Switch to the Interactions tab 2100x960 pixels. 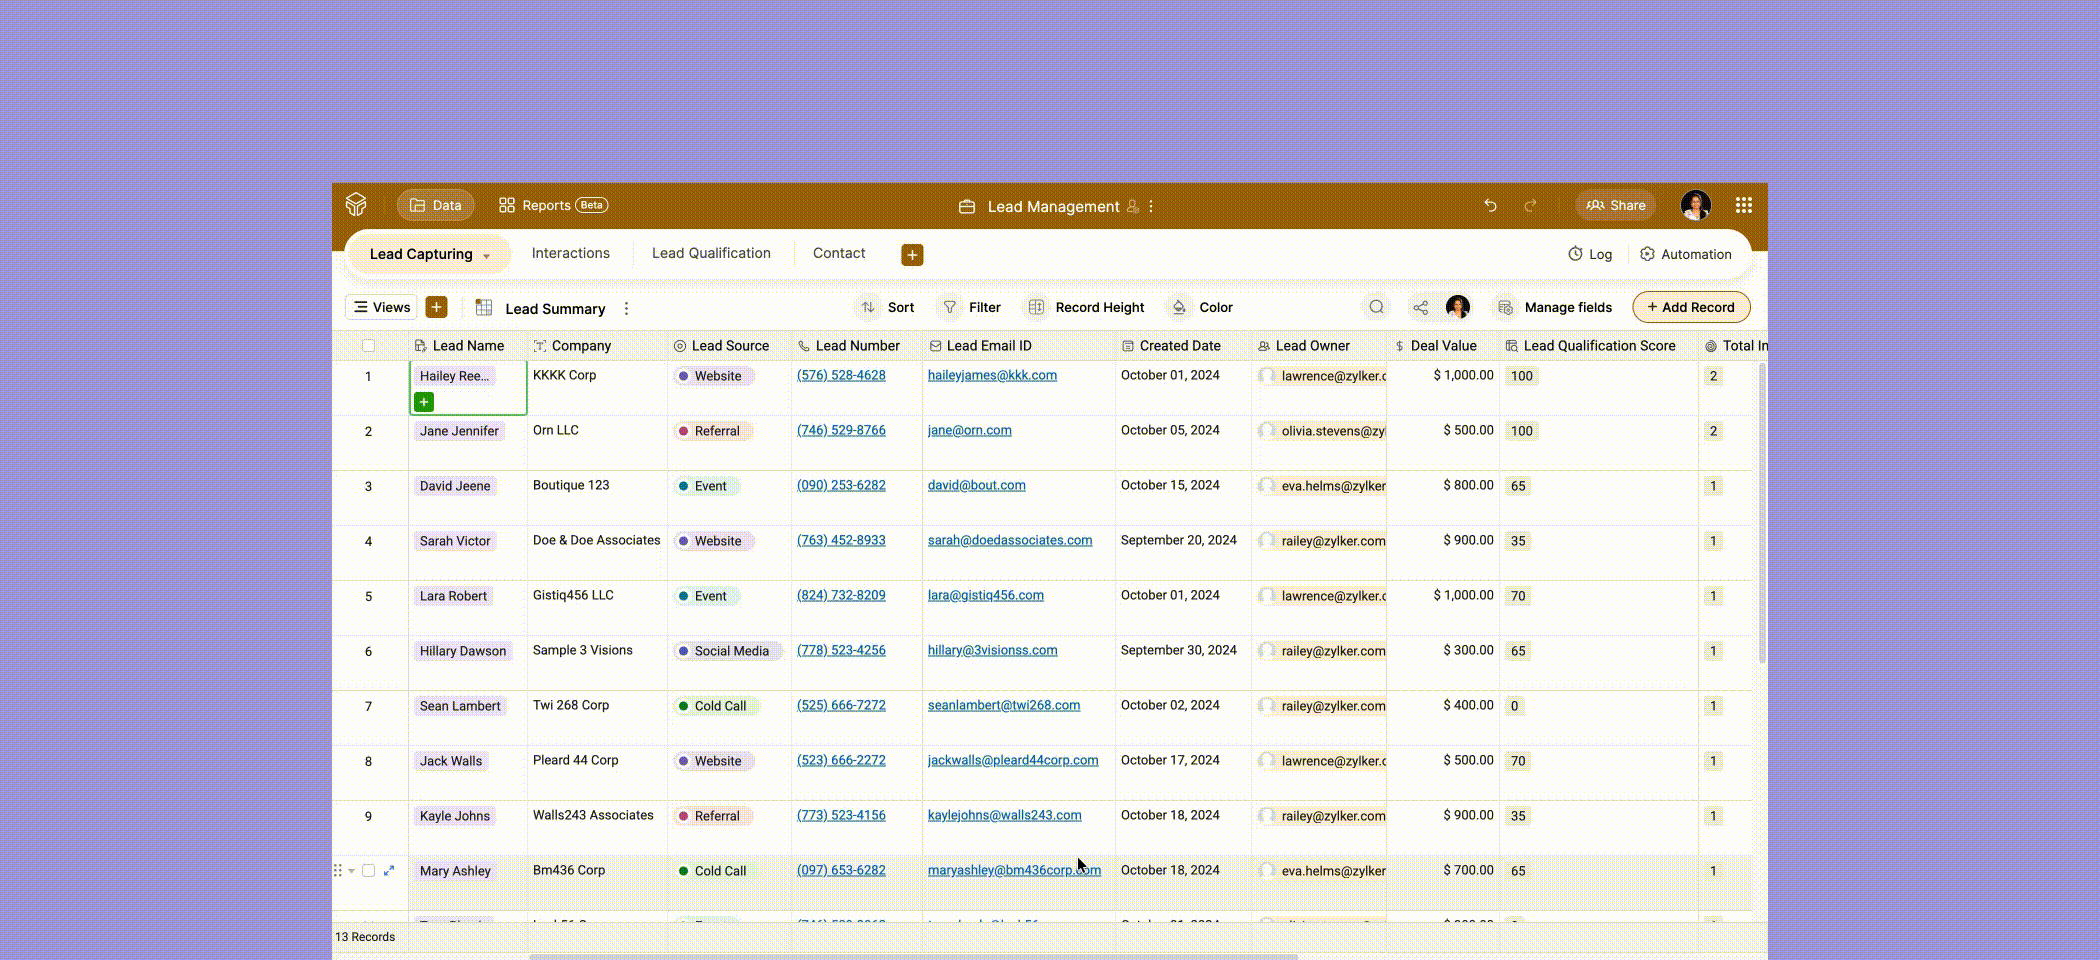[x=570, y=253]
